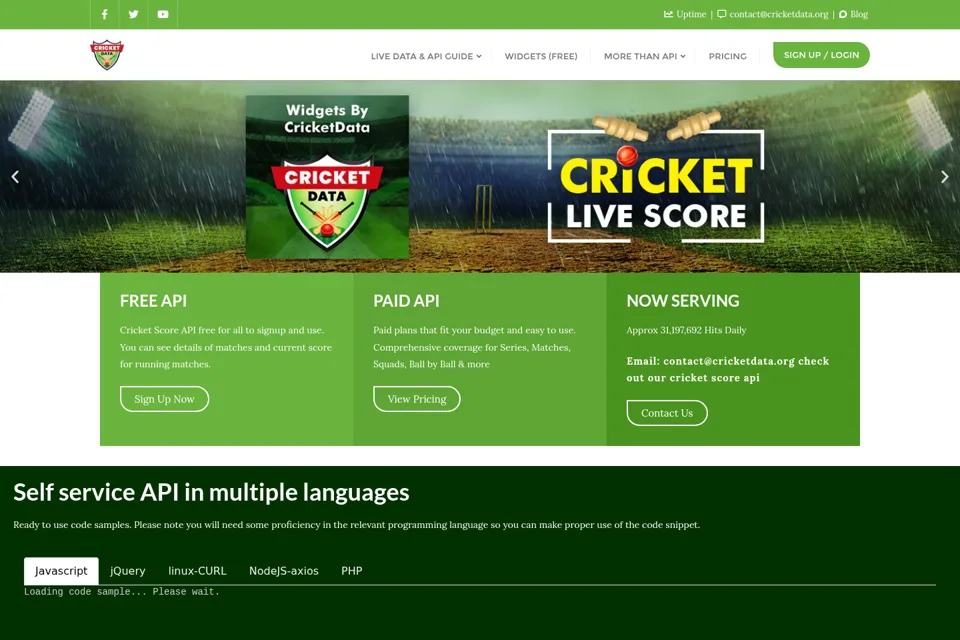Click the Uptime chart icon

click(669, 14)
